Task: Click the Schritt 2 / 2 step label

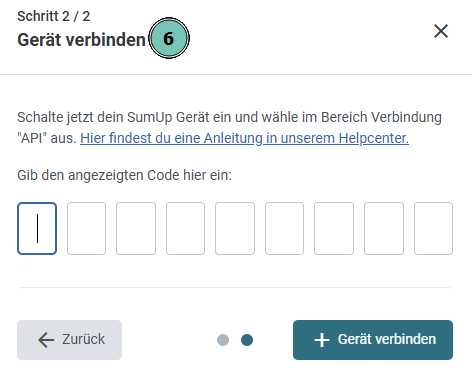Action: [x=54, y=16]
